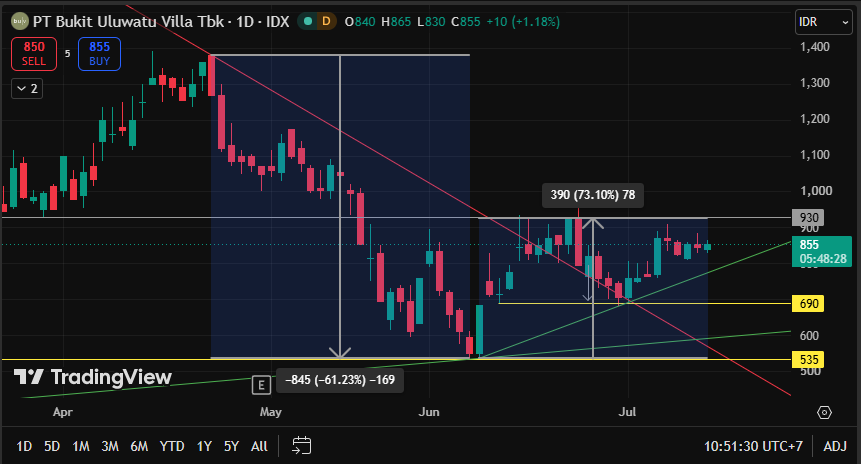This screenshot has width=861, height=464.
Task: Select the 5Y time range
Action: point(231,446)
